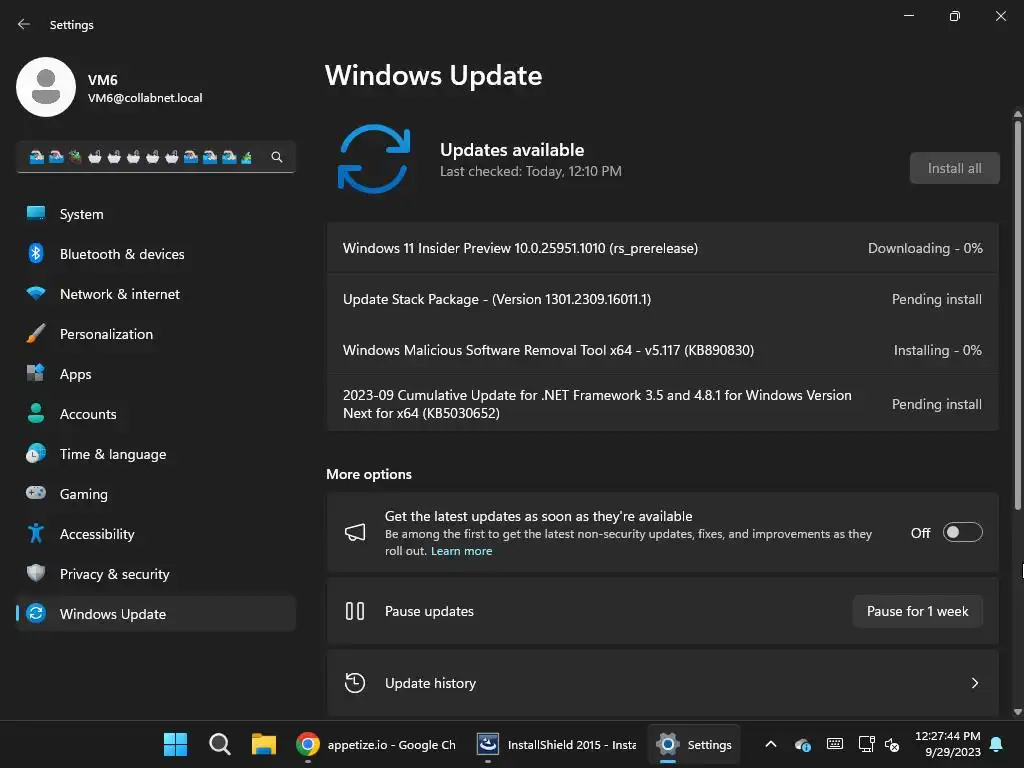This screenshot has width=1024, height=768.
Task: Click Windows 11 Insider Preview update row
Action: 662,248
